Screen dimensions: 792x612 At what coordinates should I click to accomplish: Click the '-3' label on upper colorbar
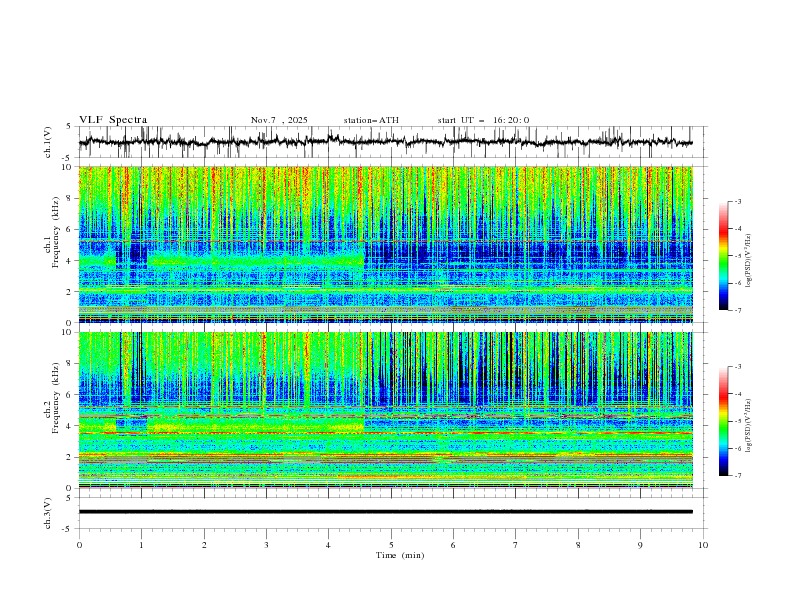tap(737, 201)
